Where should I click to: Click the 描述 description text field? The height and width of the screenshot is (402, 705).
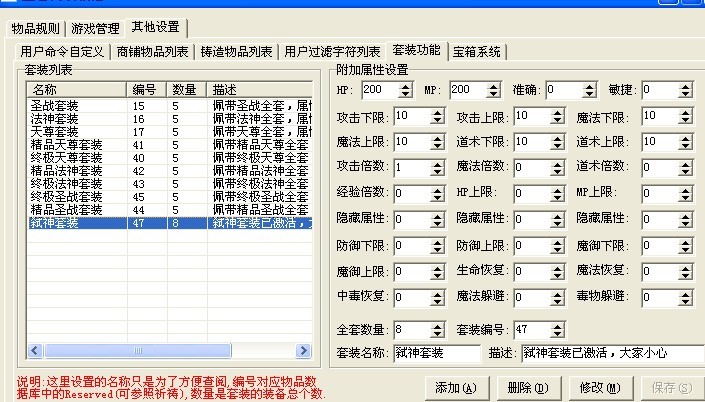tap(613, 353)
